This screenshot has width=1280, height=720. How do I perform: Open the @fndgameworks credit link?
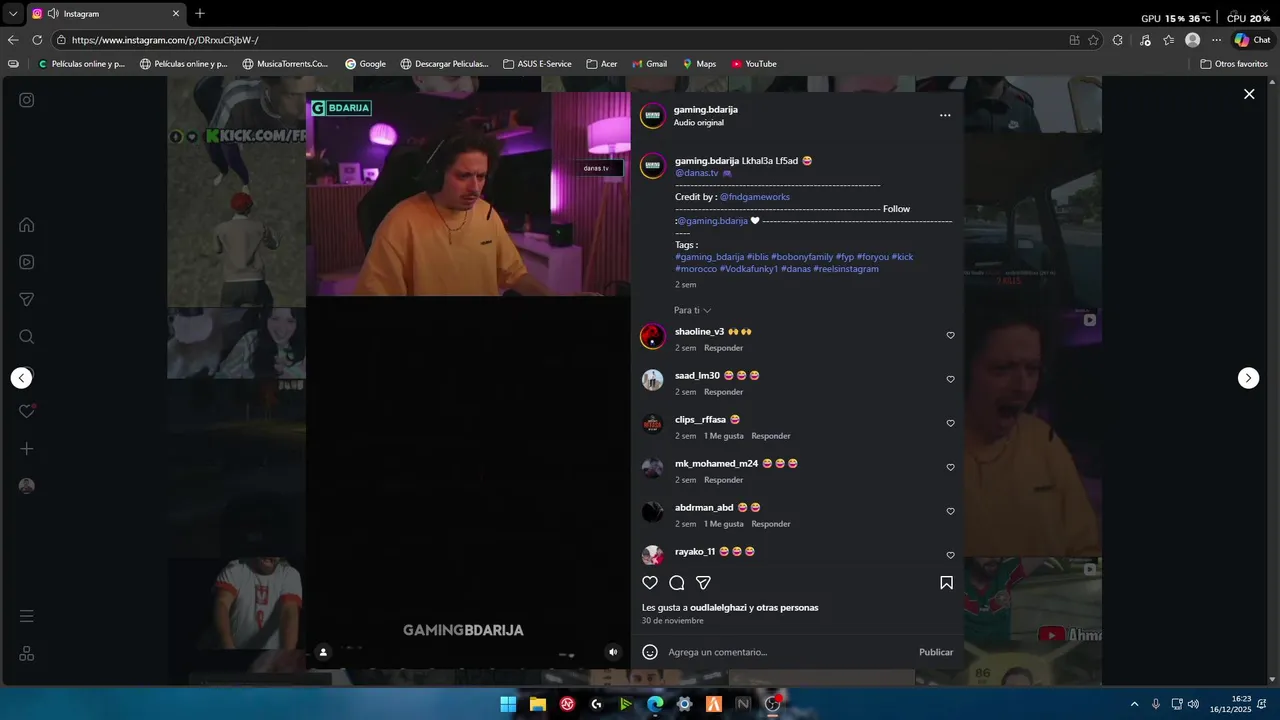click(755, 197)
